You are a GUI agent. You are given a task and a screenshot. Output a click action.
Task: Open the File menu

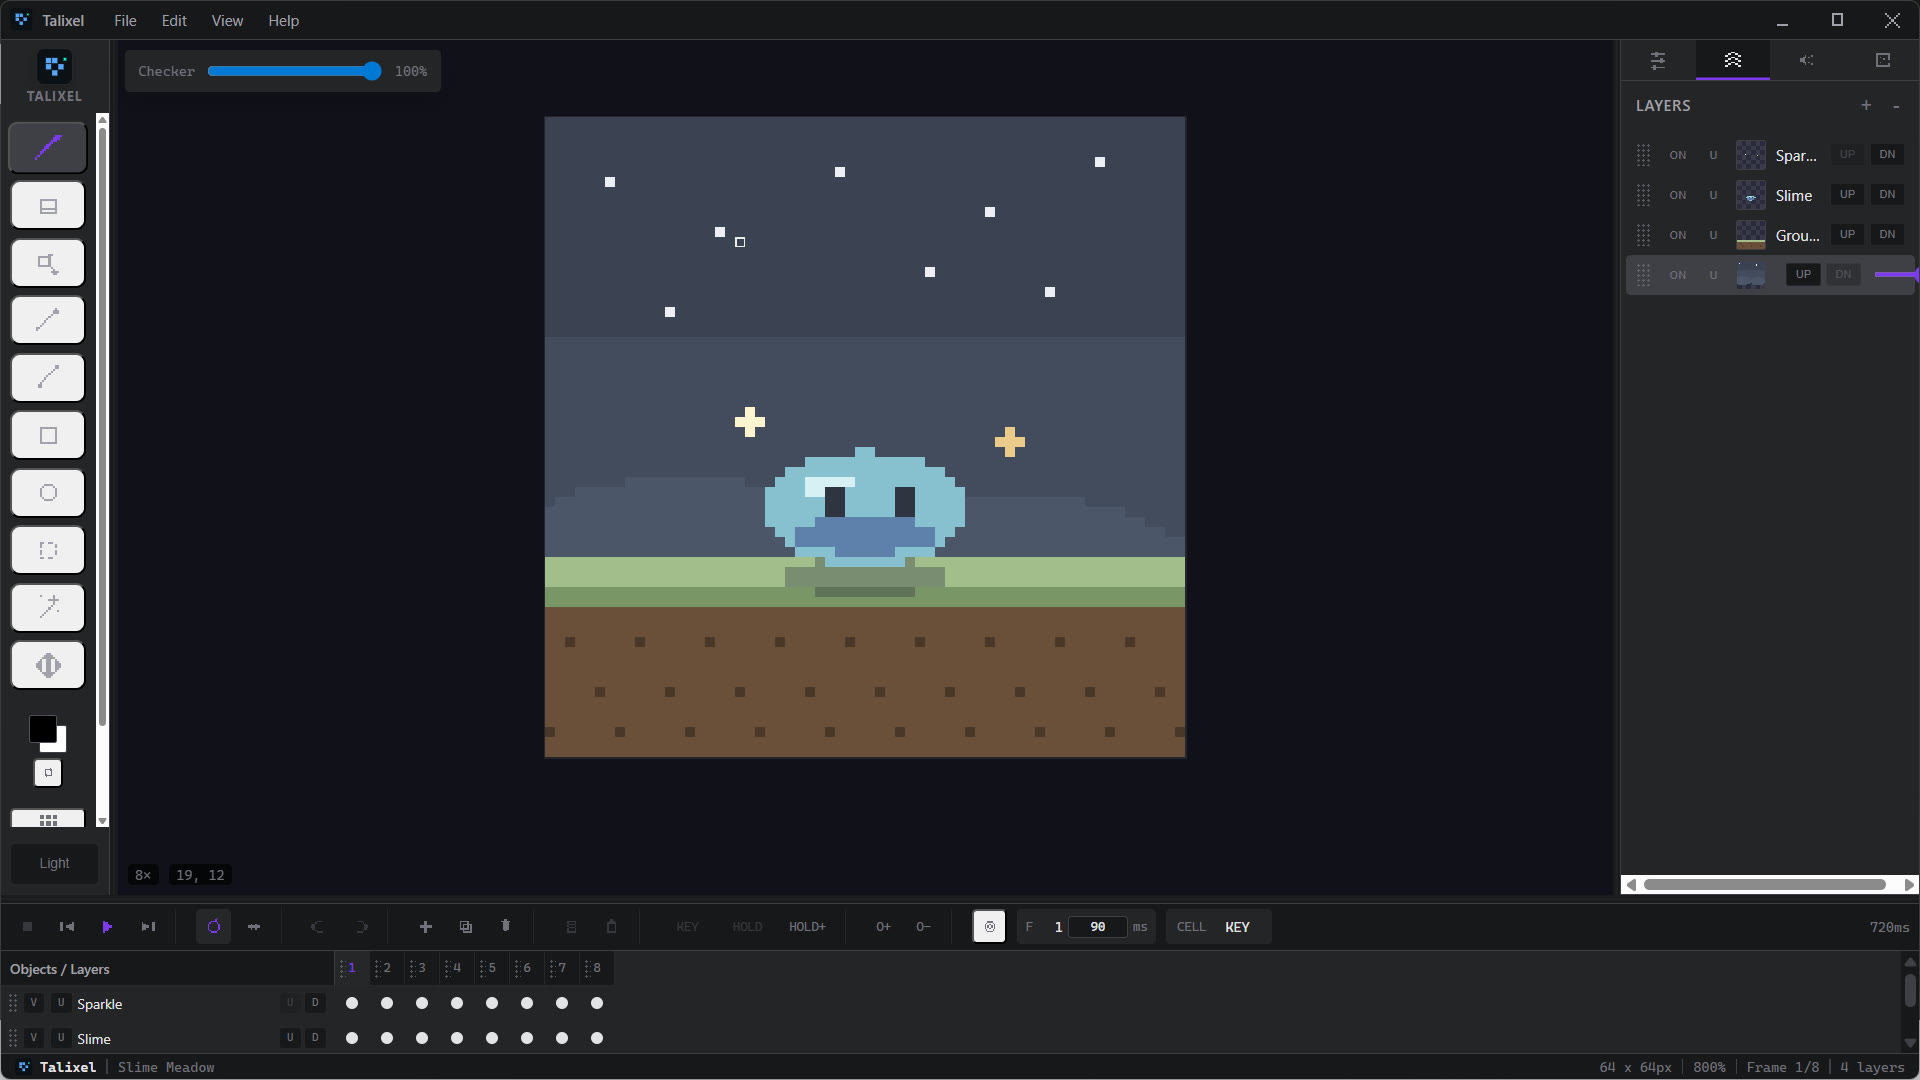[x=125, y=20]
